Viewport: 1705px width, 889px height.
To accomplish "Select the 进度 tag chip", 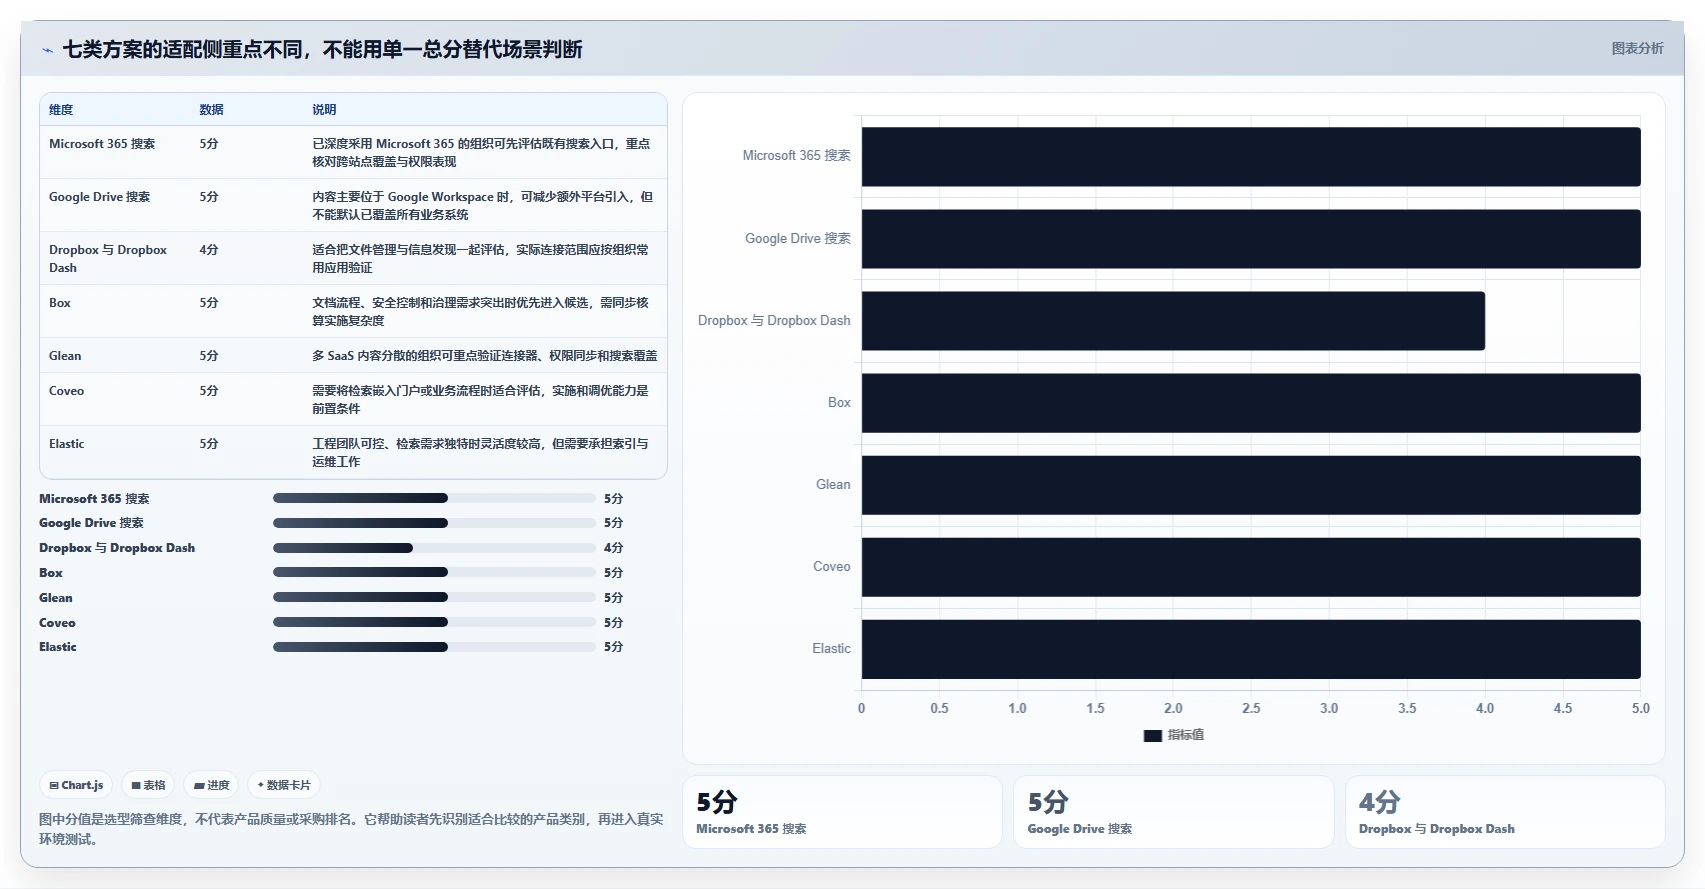I will [212, 785].
